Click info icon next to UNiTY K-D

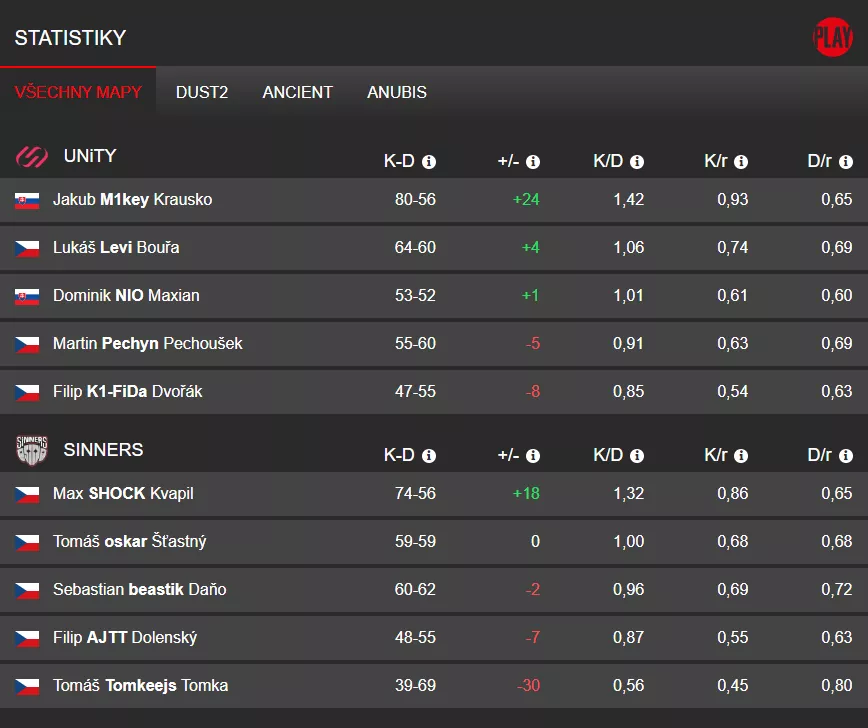(x=429, y=162)
